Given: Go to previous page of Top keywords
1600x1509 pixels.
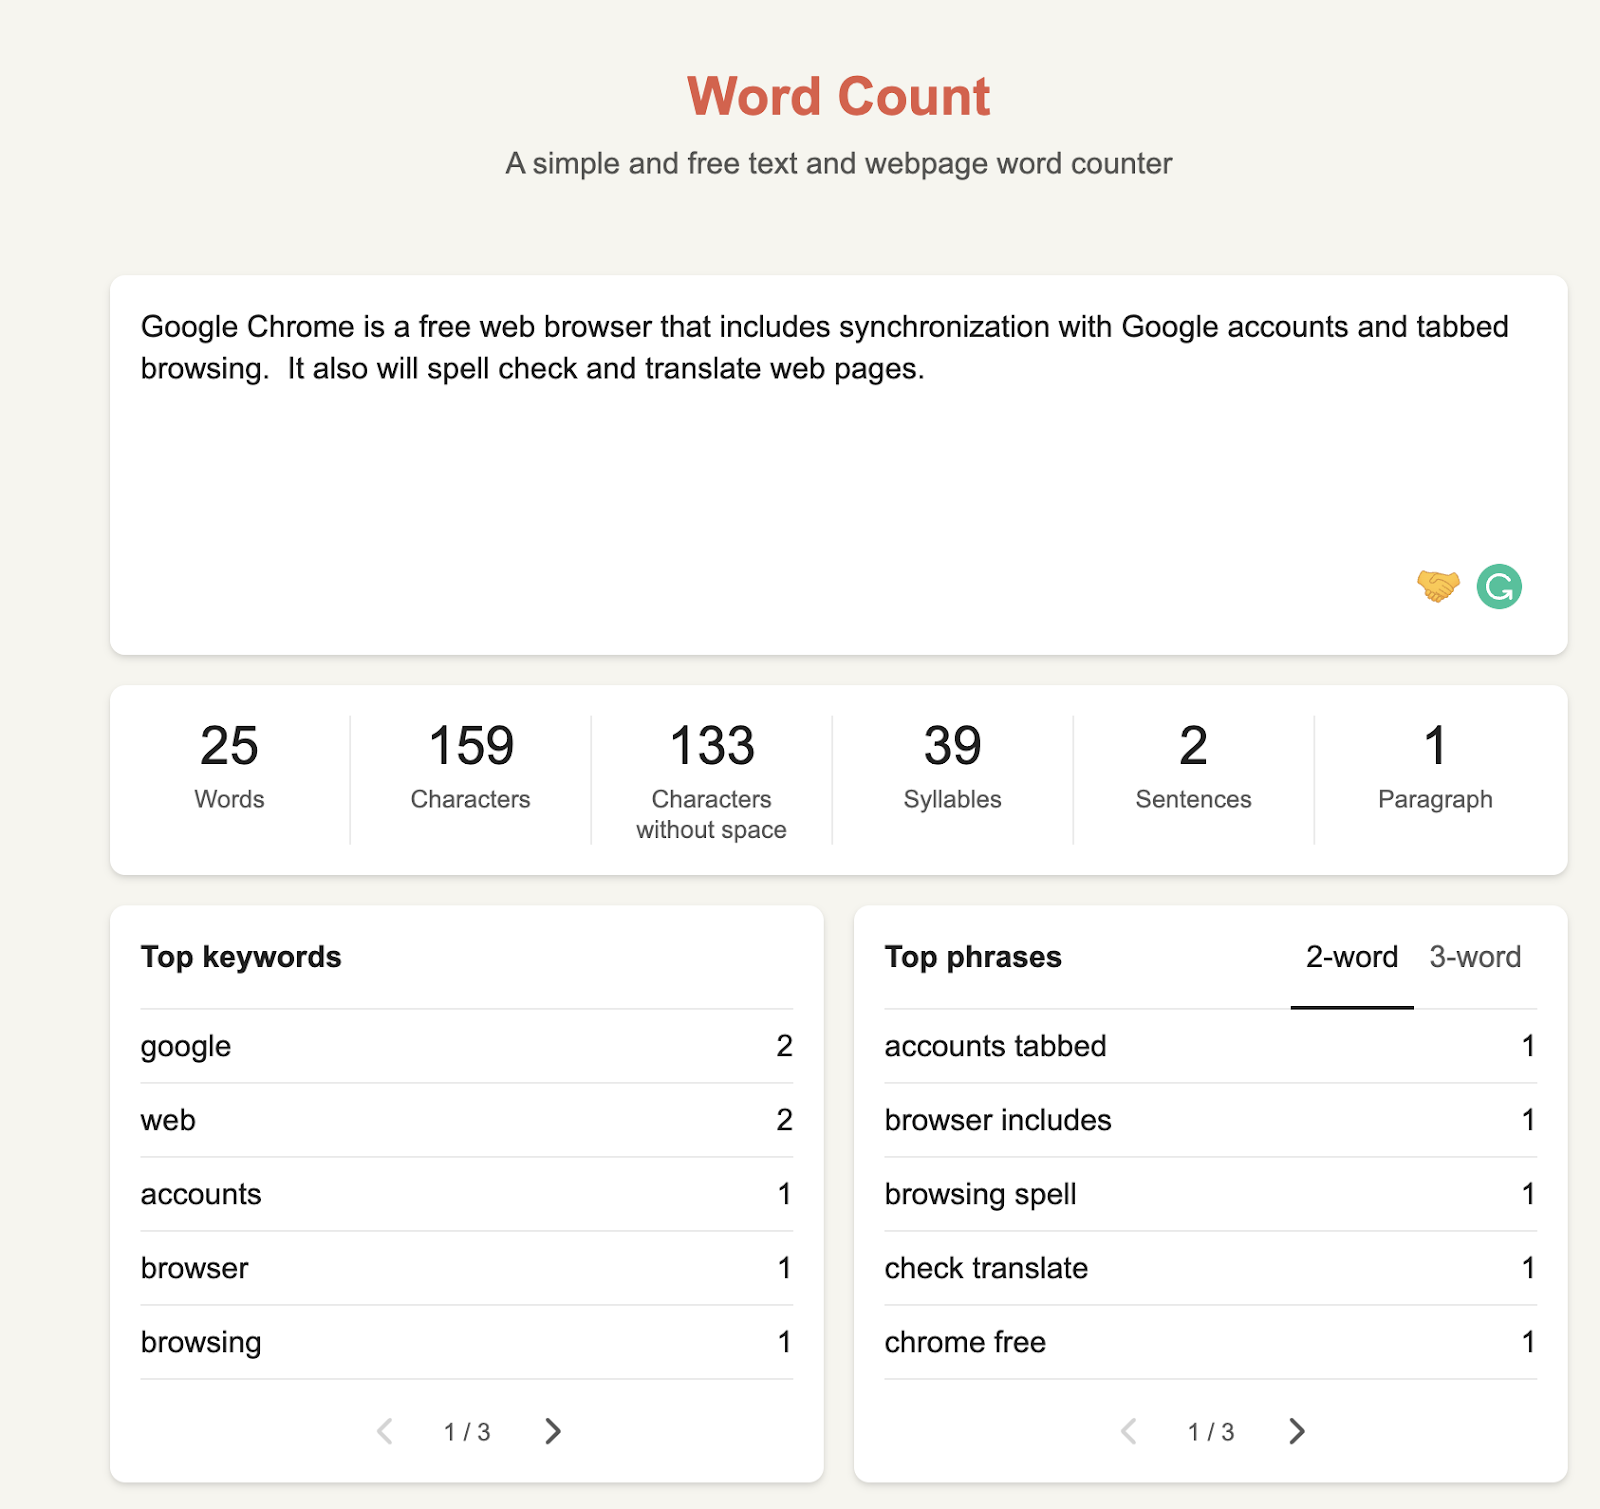Looking at the screenshot, I should pos(385,1431).
